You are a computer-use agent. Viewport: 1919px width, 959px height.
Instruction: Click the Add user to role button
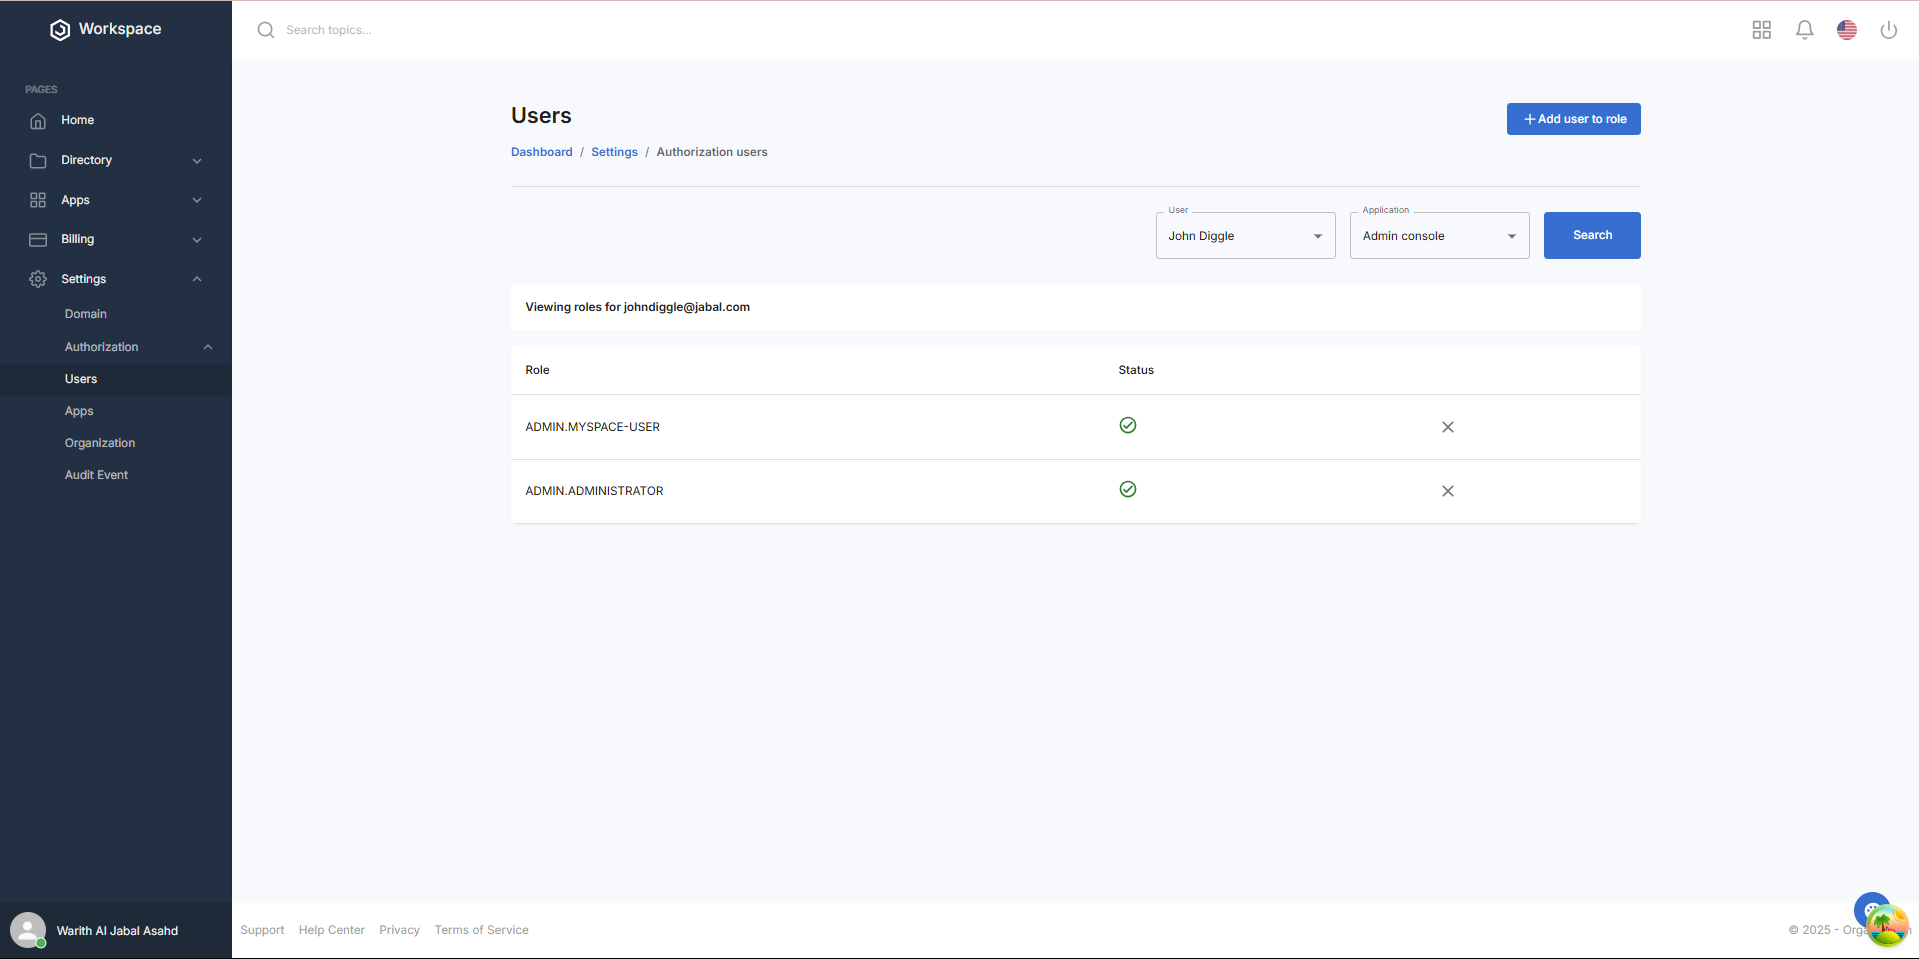coord(1573,119)
